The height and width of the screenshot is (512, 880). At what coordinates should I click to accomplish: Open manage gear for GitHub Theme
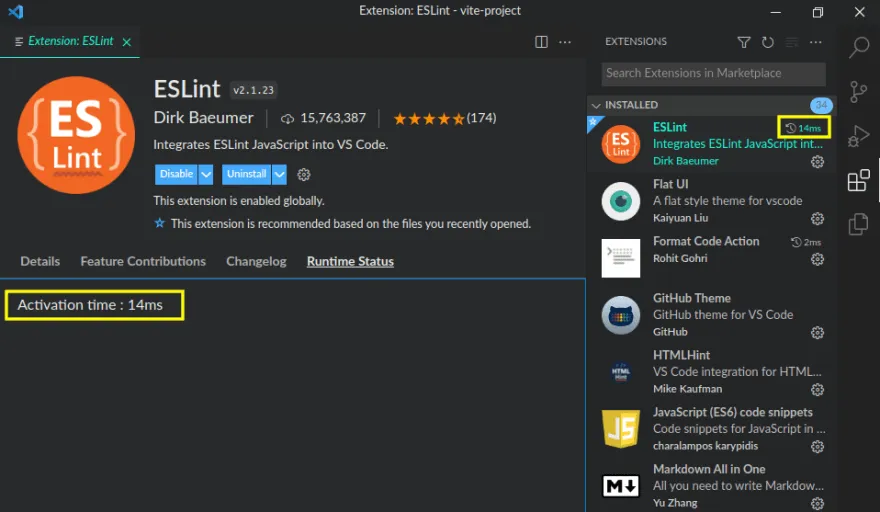(x=818, y=333)
